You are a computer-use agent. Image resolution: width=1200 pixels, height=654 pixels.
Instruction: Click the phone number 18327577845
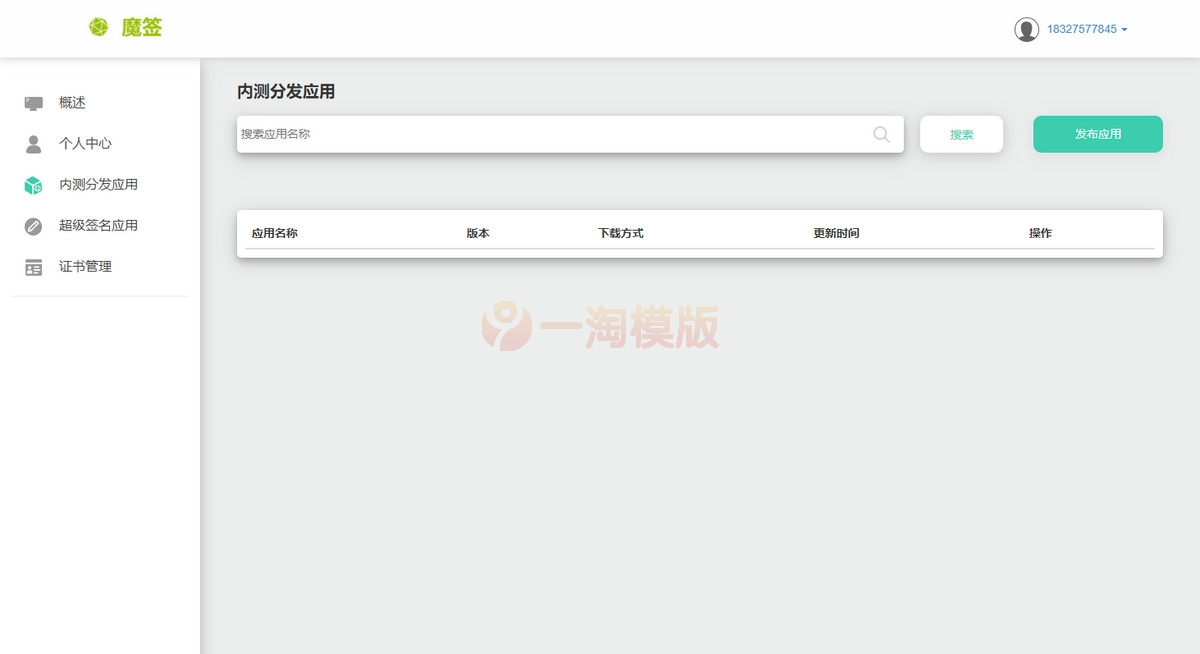tap(1083, 29)
